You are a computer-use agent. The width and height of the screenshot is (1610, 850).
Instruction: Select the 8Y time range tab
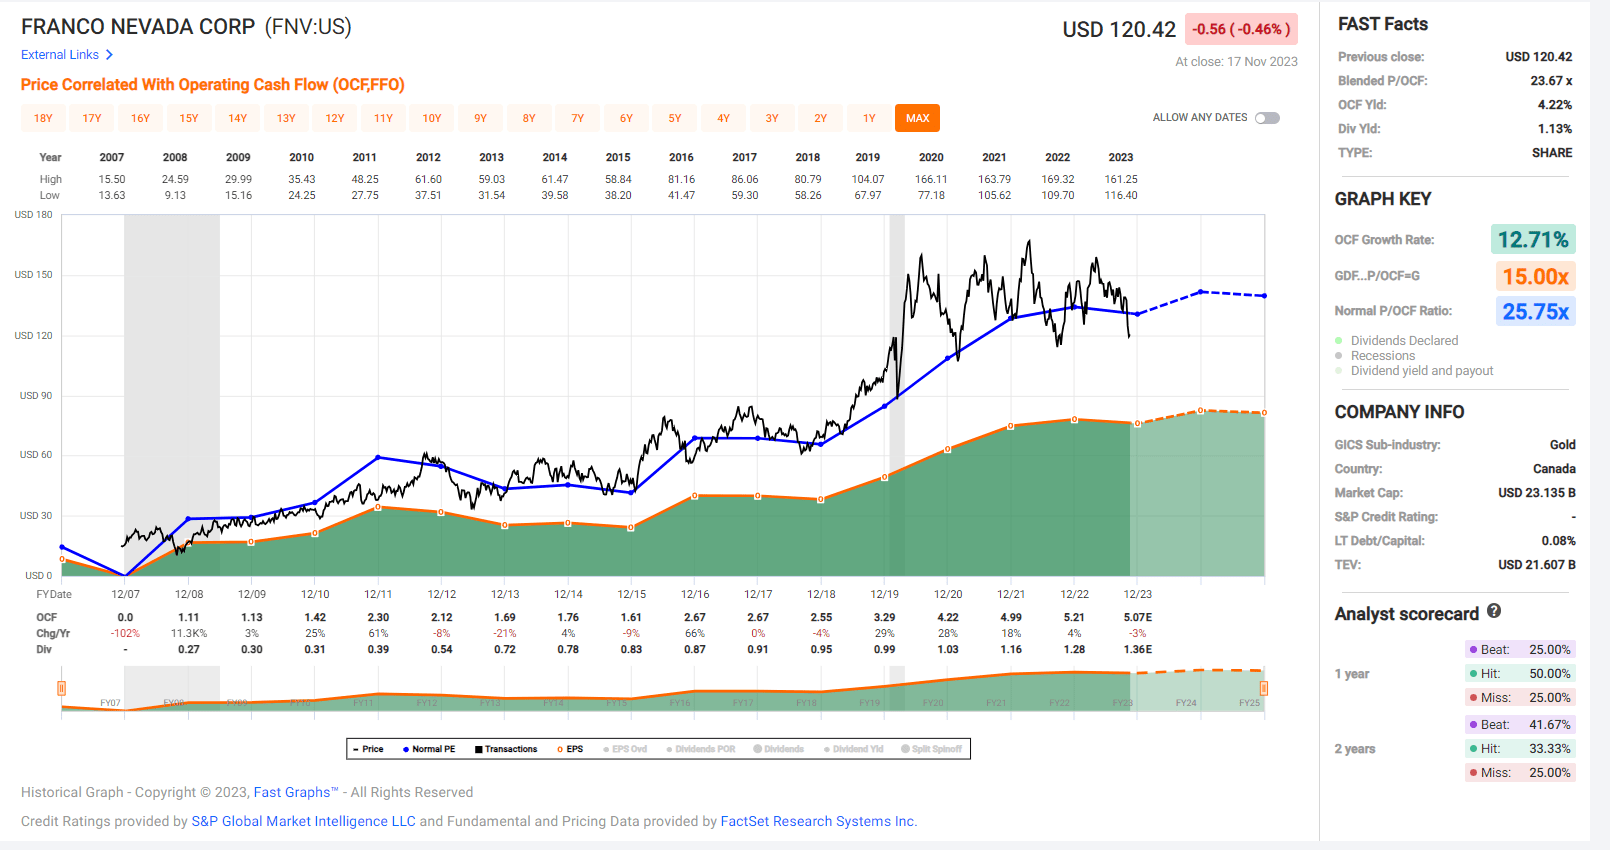coord(529,118)
